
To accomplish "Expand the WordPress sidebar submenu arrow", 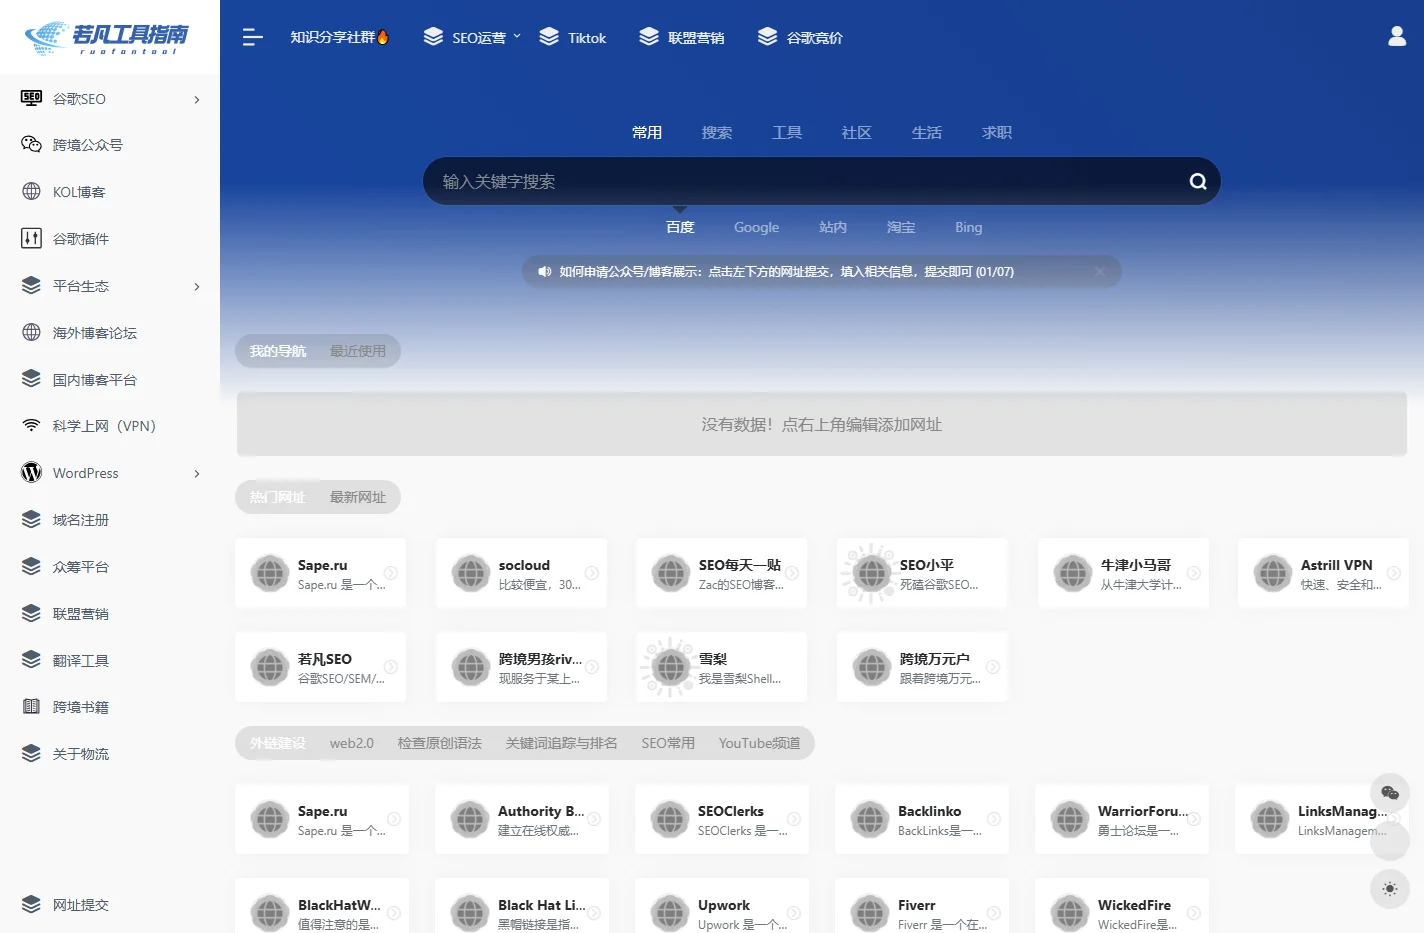I will click(197, 473).
